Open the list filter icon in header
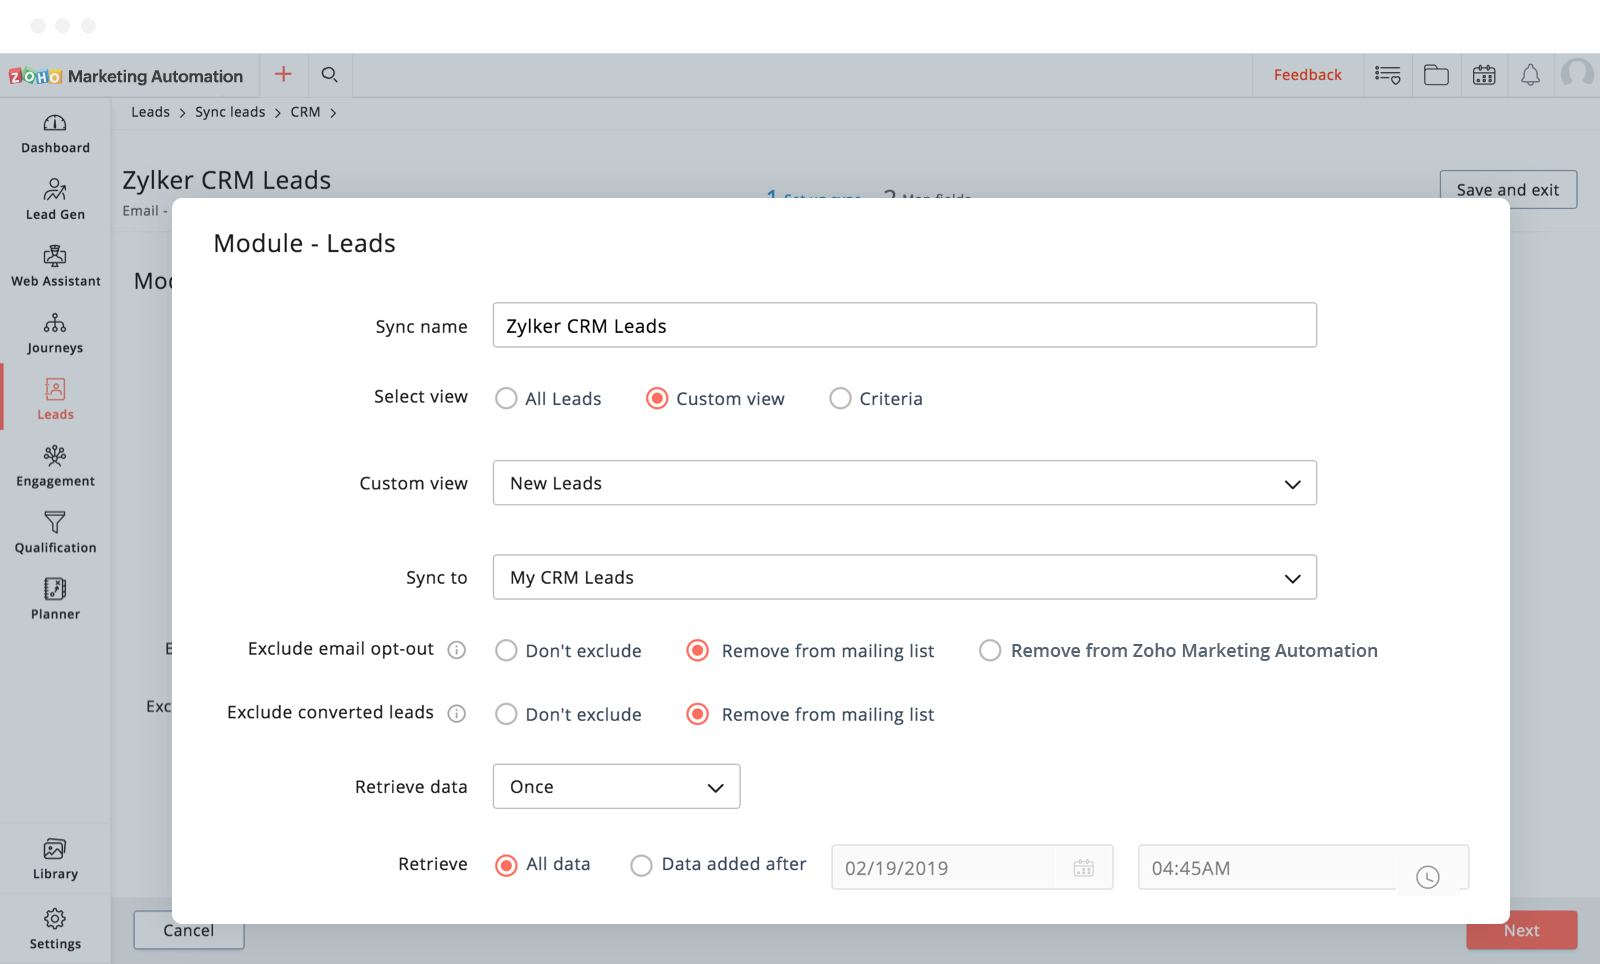Image resolution: width=1600 pixels, height=964 pixels. point(1388,75)
